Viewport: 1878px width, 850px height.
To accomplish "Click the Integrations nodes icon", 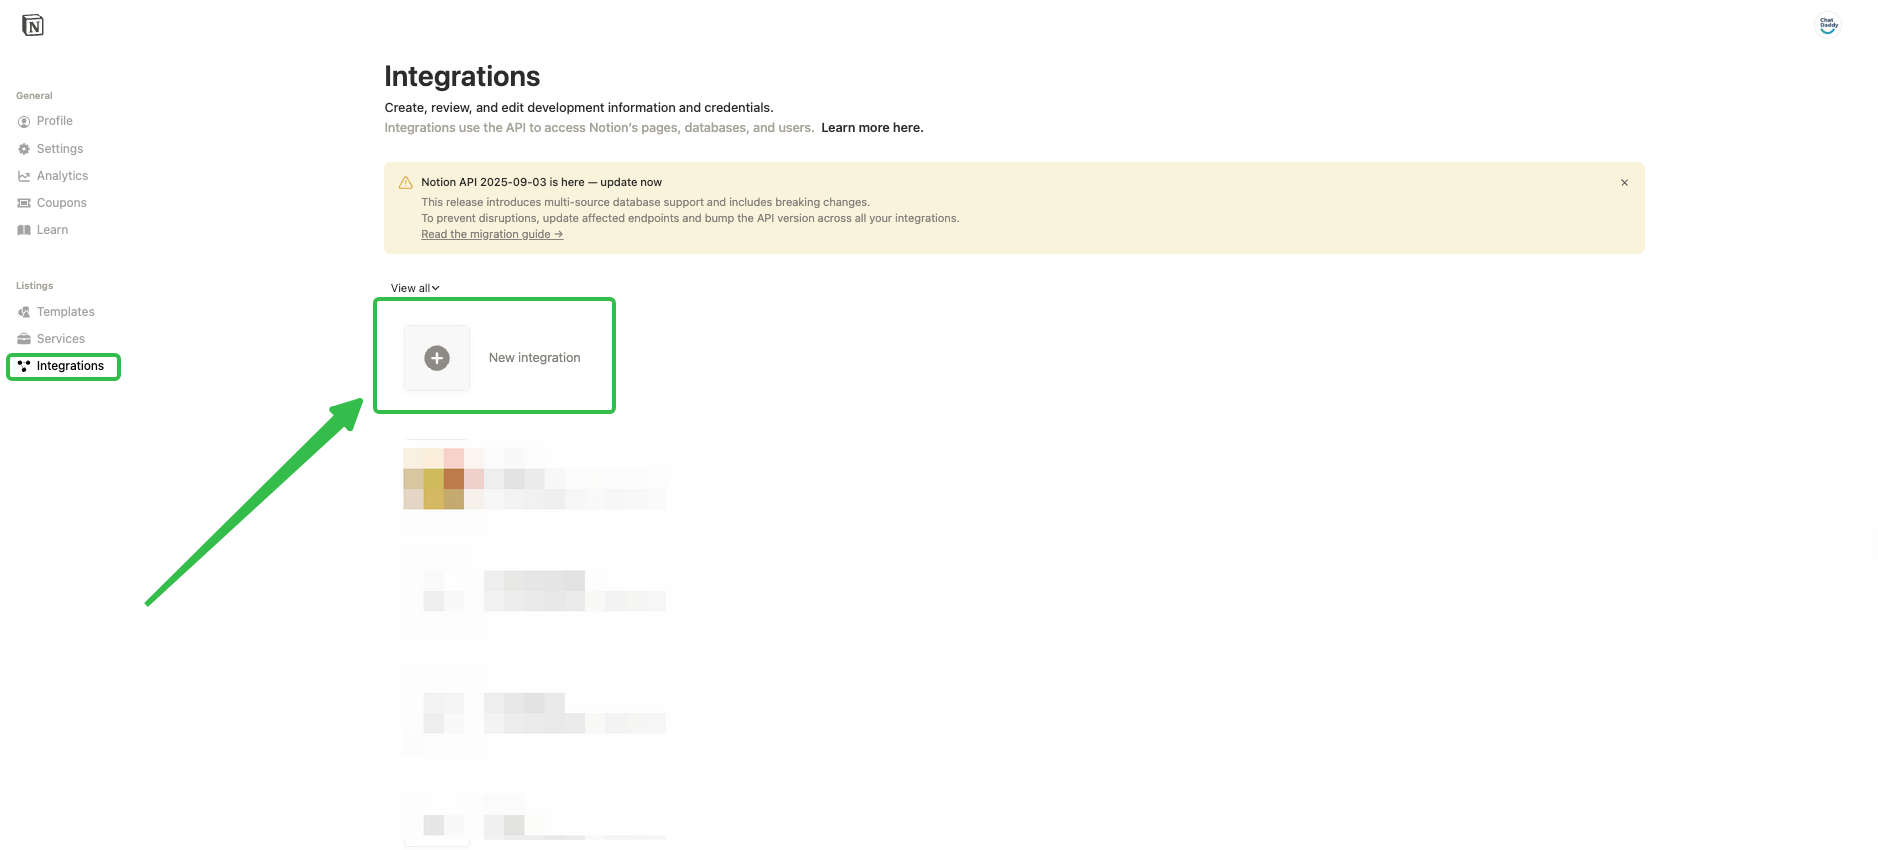I will (x=24, y=366).
